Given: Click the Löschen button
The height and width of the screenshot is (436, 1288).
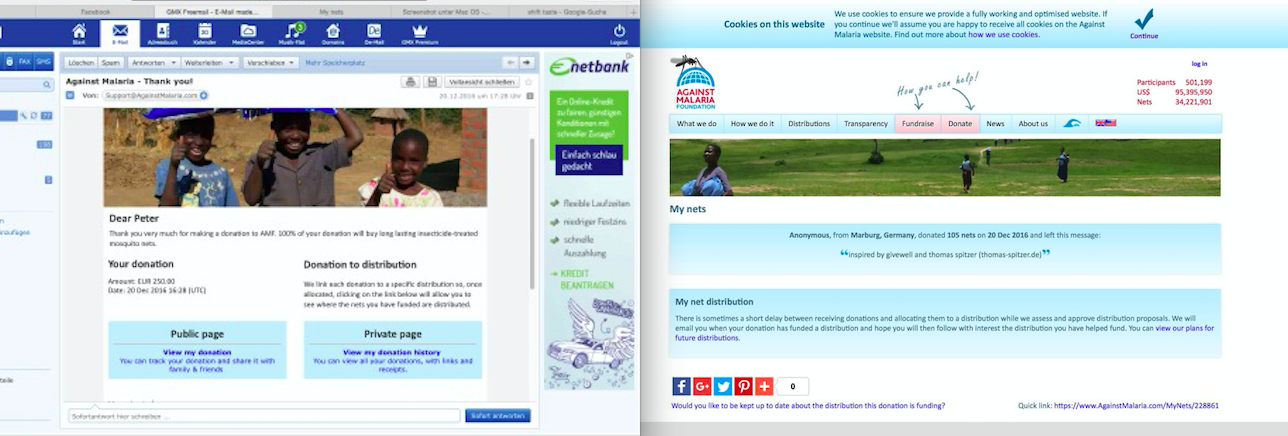Looking at the screenshot, I should (80, 62).
